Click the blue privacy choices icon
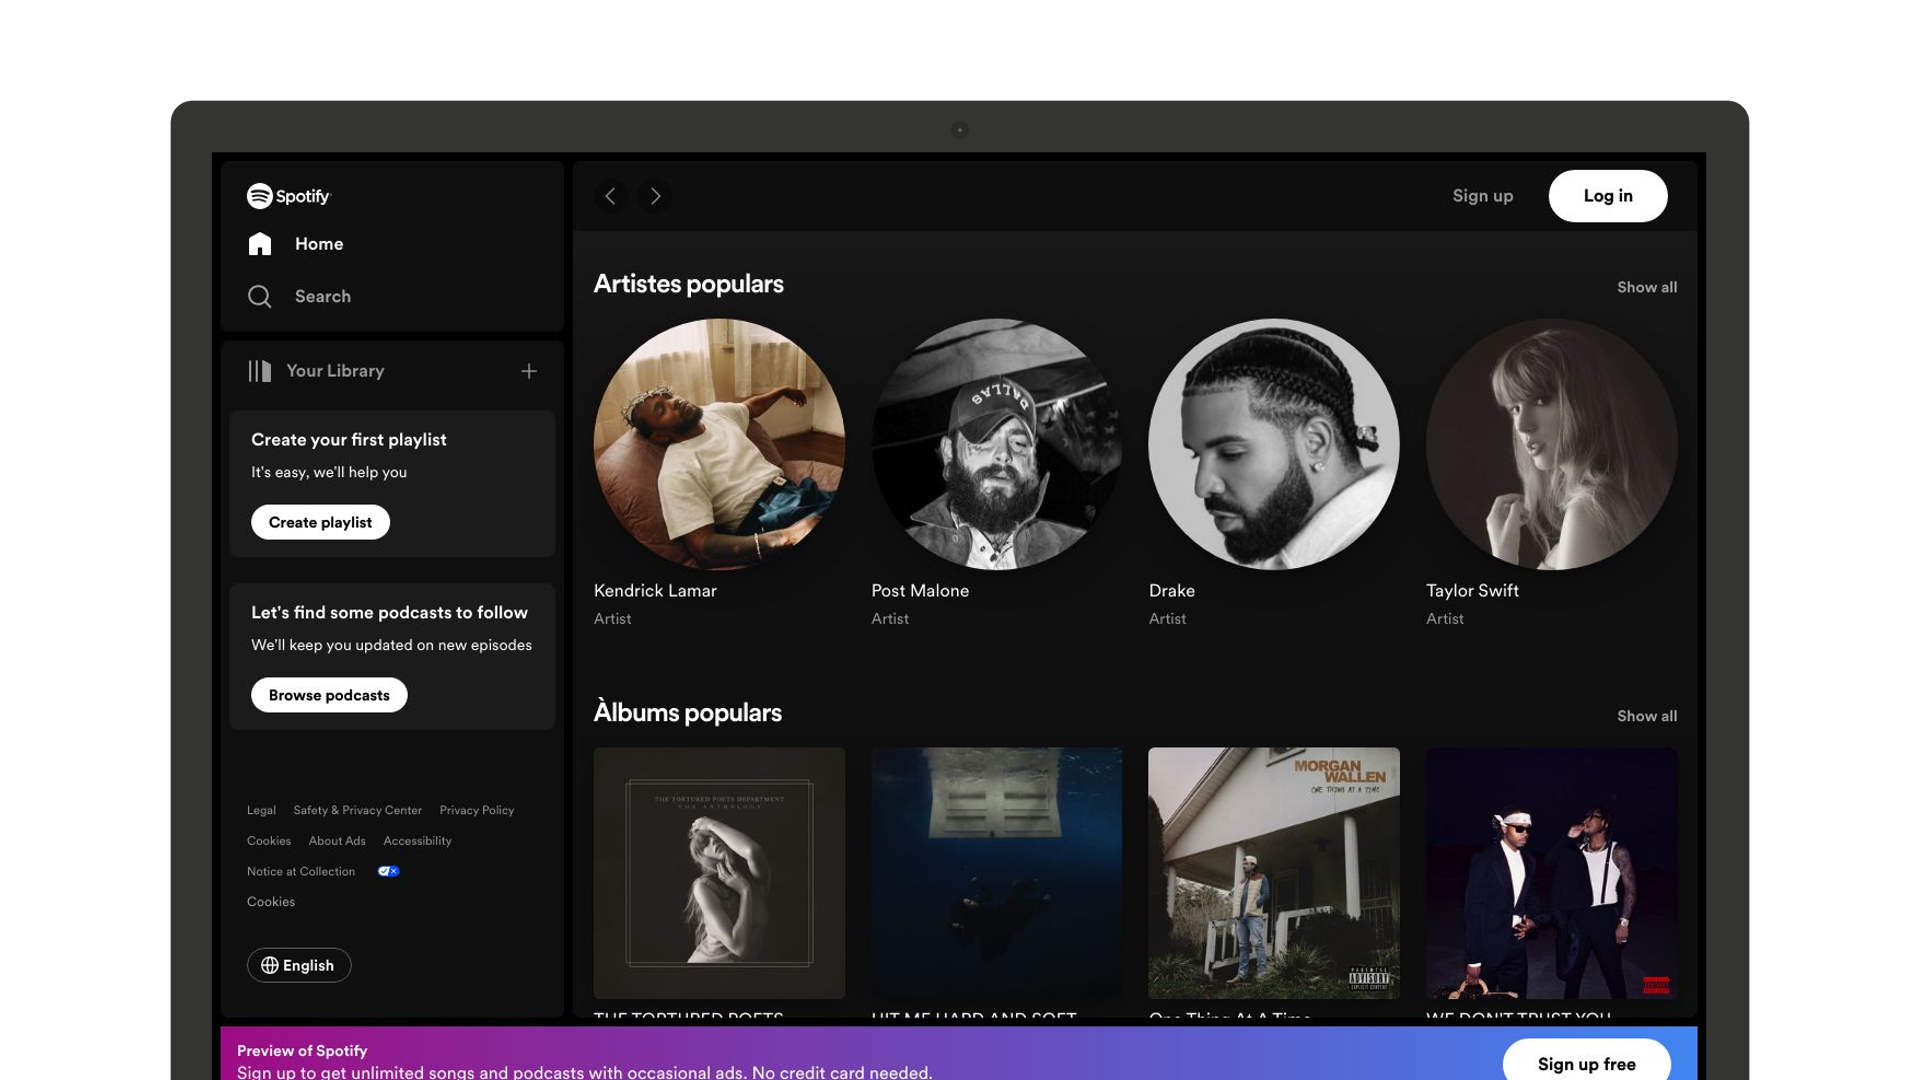The width and height of the screenshot is (1920, 1080). tap(388, 871)
